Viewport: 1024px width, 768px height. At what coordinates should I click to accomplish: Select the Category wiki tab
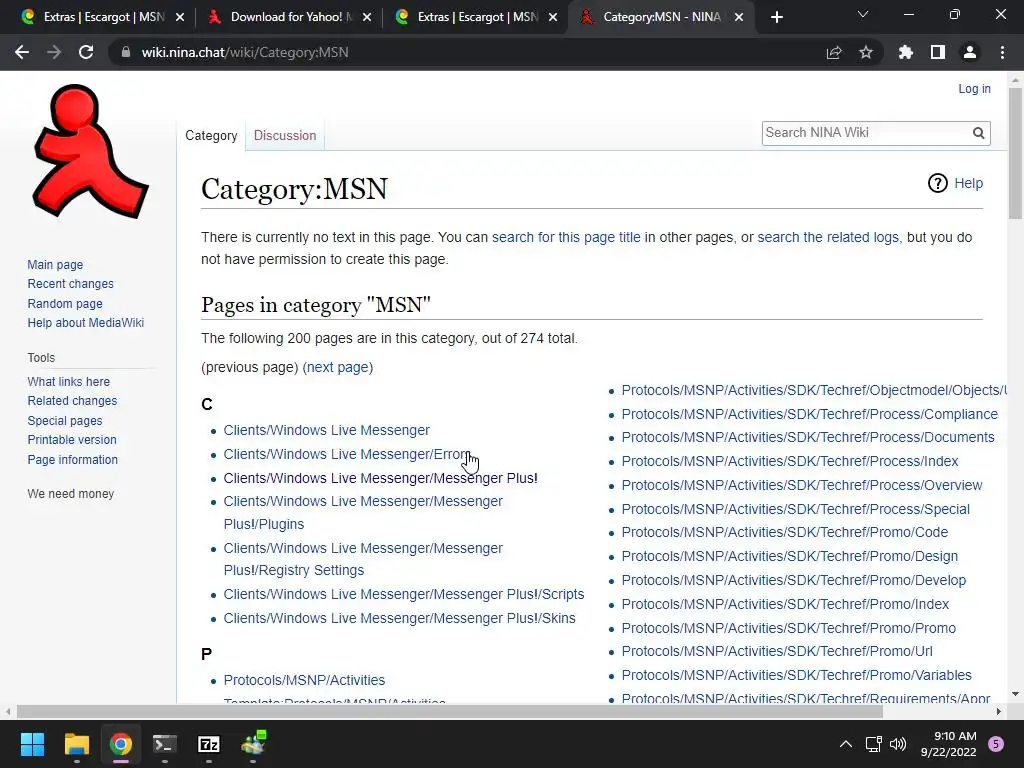point(211,135)
